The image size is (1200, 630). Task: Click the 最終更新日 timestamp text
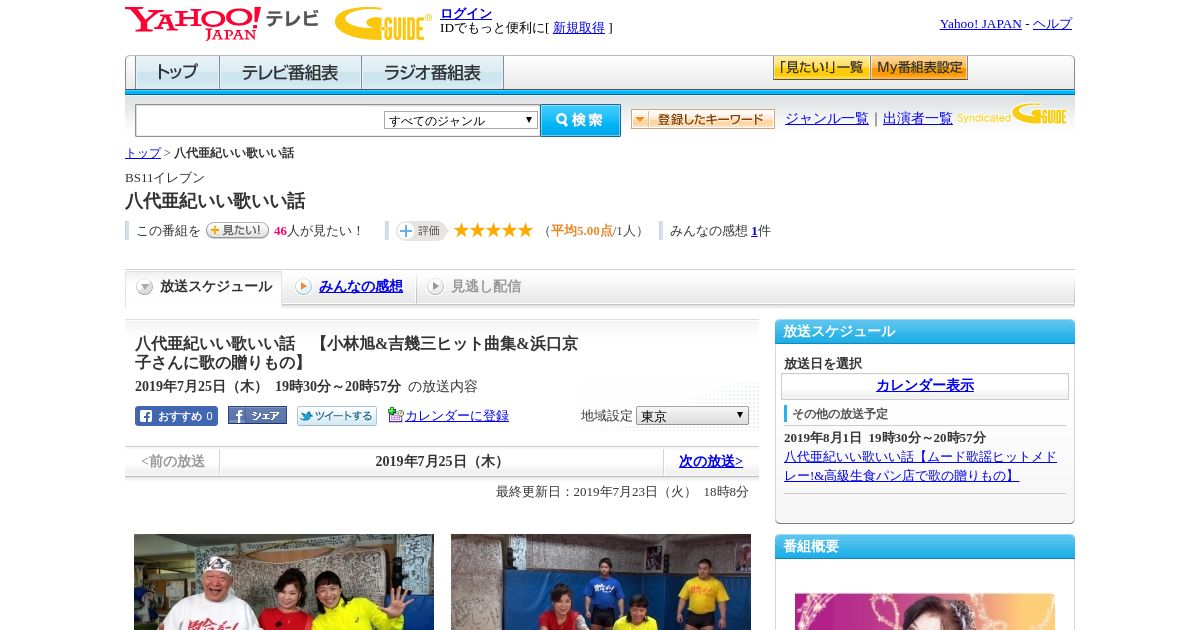click(x=622, y=492)
